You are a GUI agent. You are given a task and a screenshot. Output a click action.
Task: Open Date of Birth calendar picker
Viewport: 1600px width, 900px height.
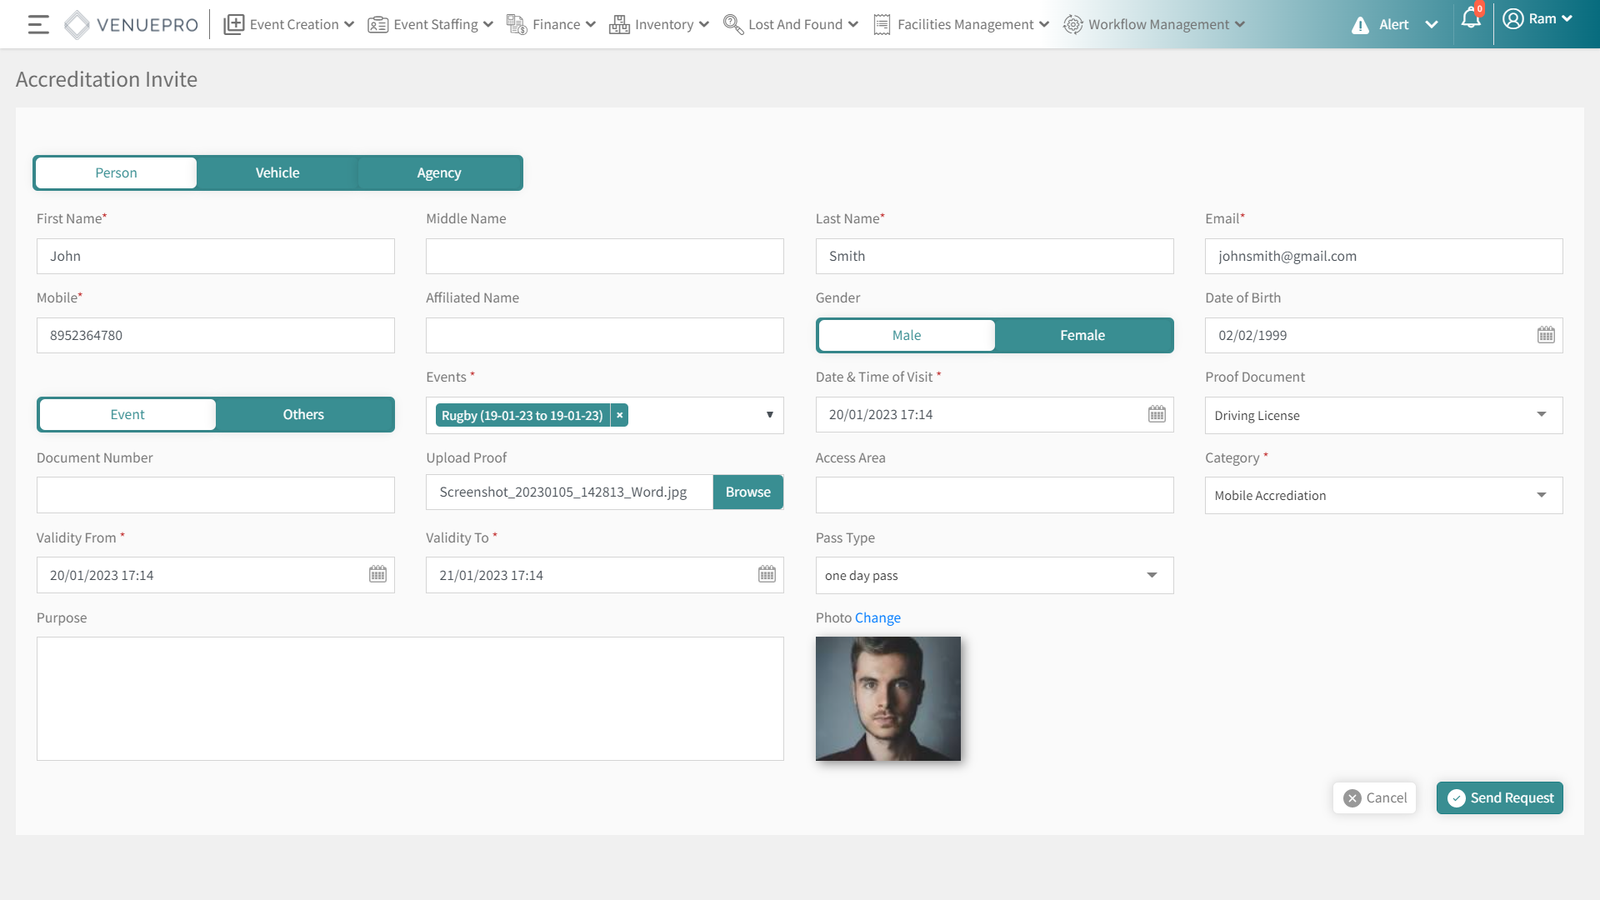(1545, 335)
